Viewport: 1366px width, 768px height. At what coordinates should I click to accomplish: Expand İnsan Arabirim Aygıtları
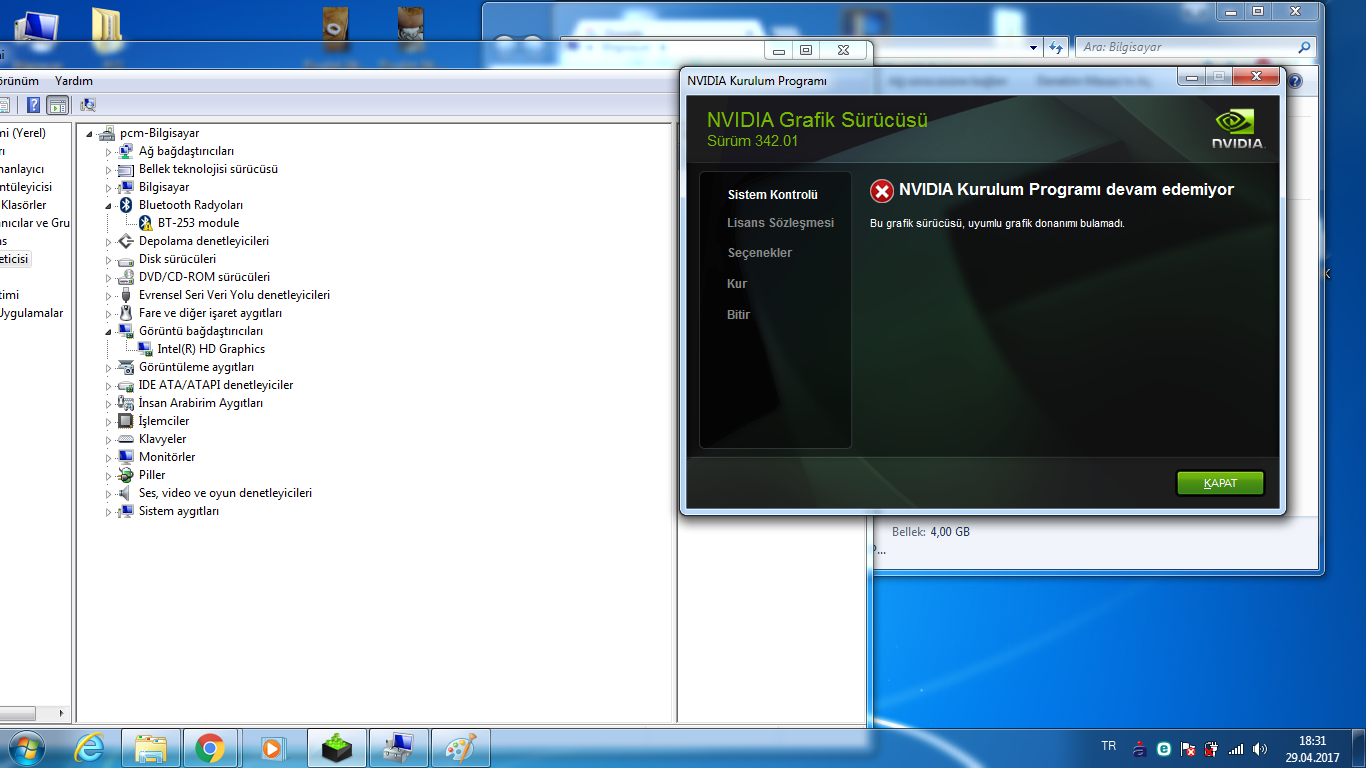pos(109,404)
